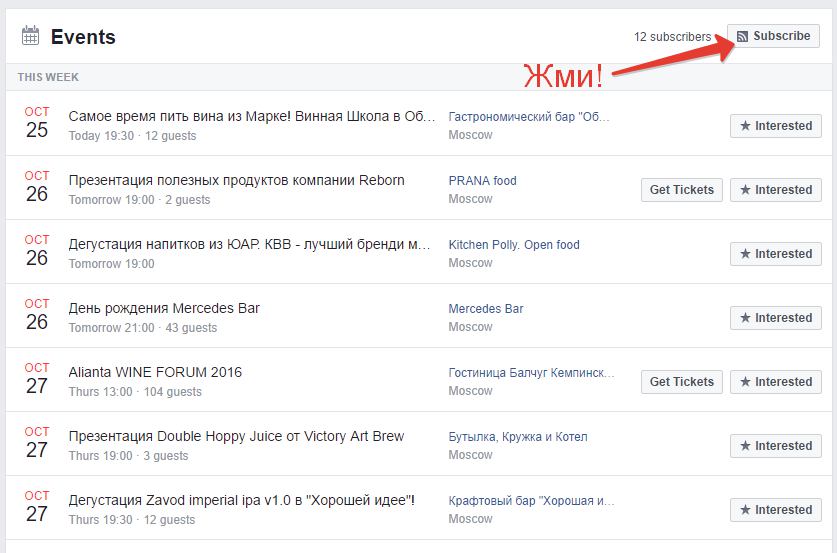Screen dimensions: 837x553
Task: Open event Alianta WINE FORUM 2016
Action: (155, 372)
